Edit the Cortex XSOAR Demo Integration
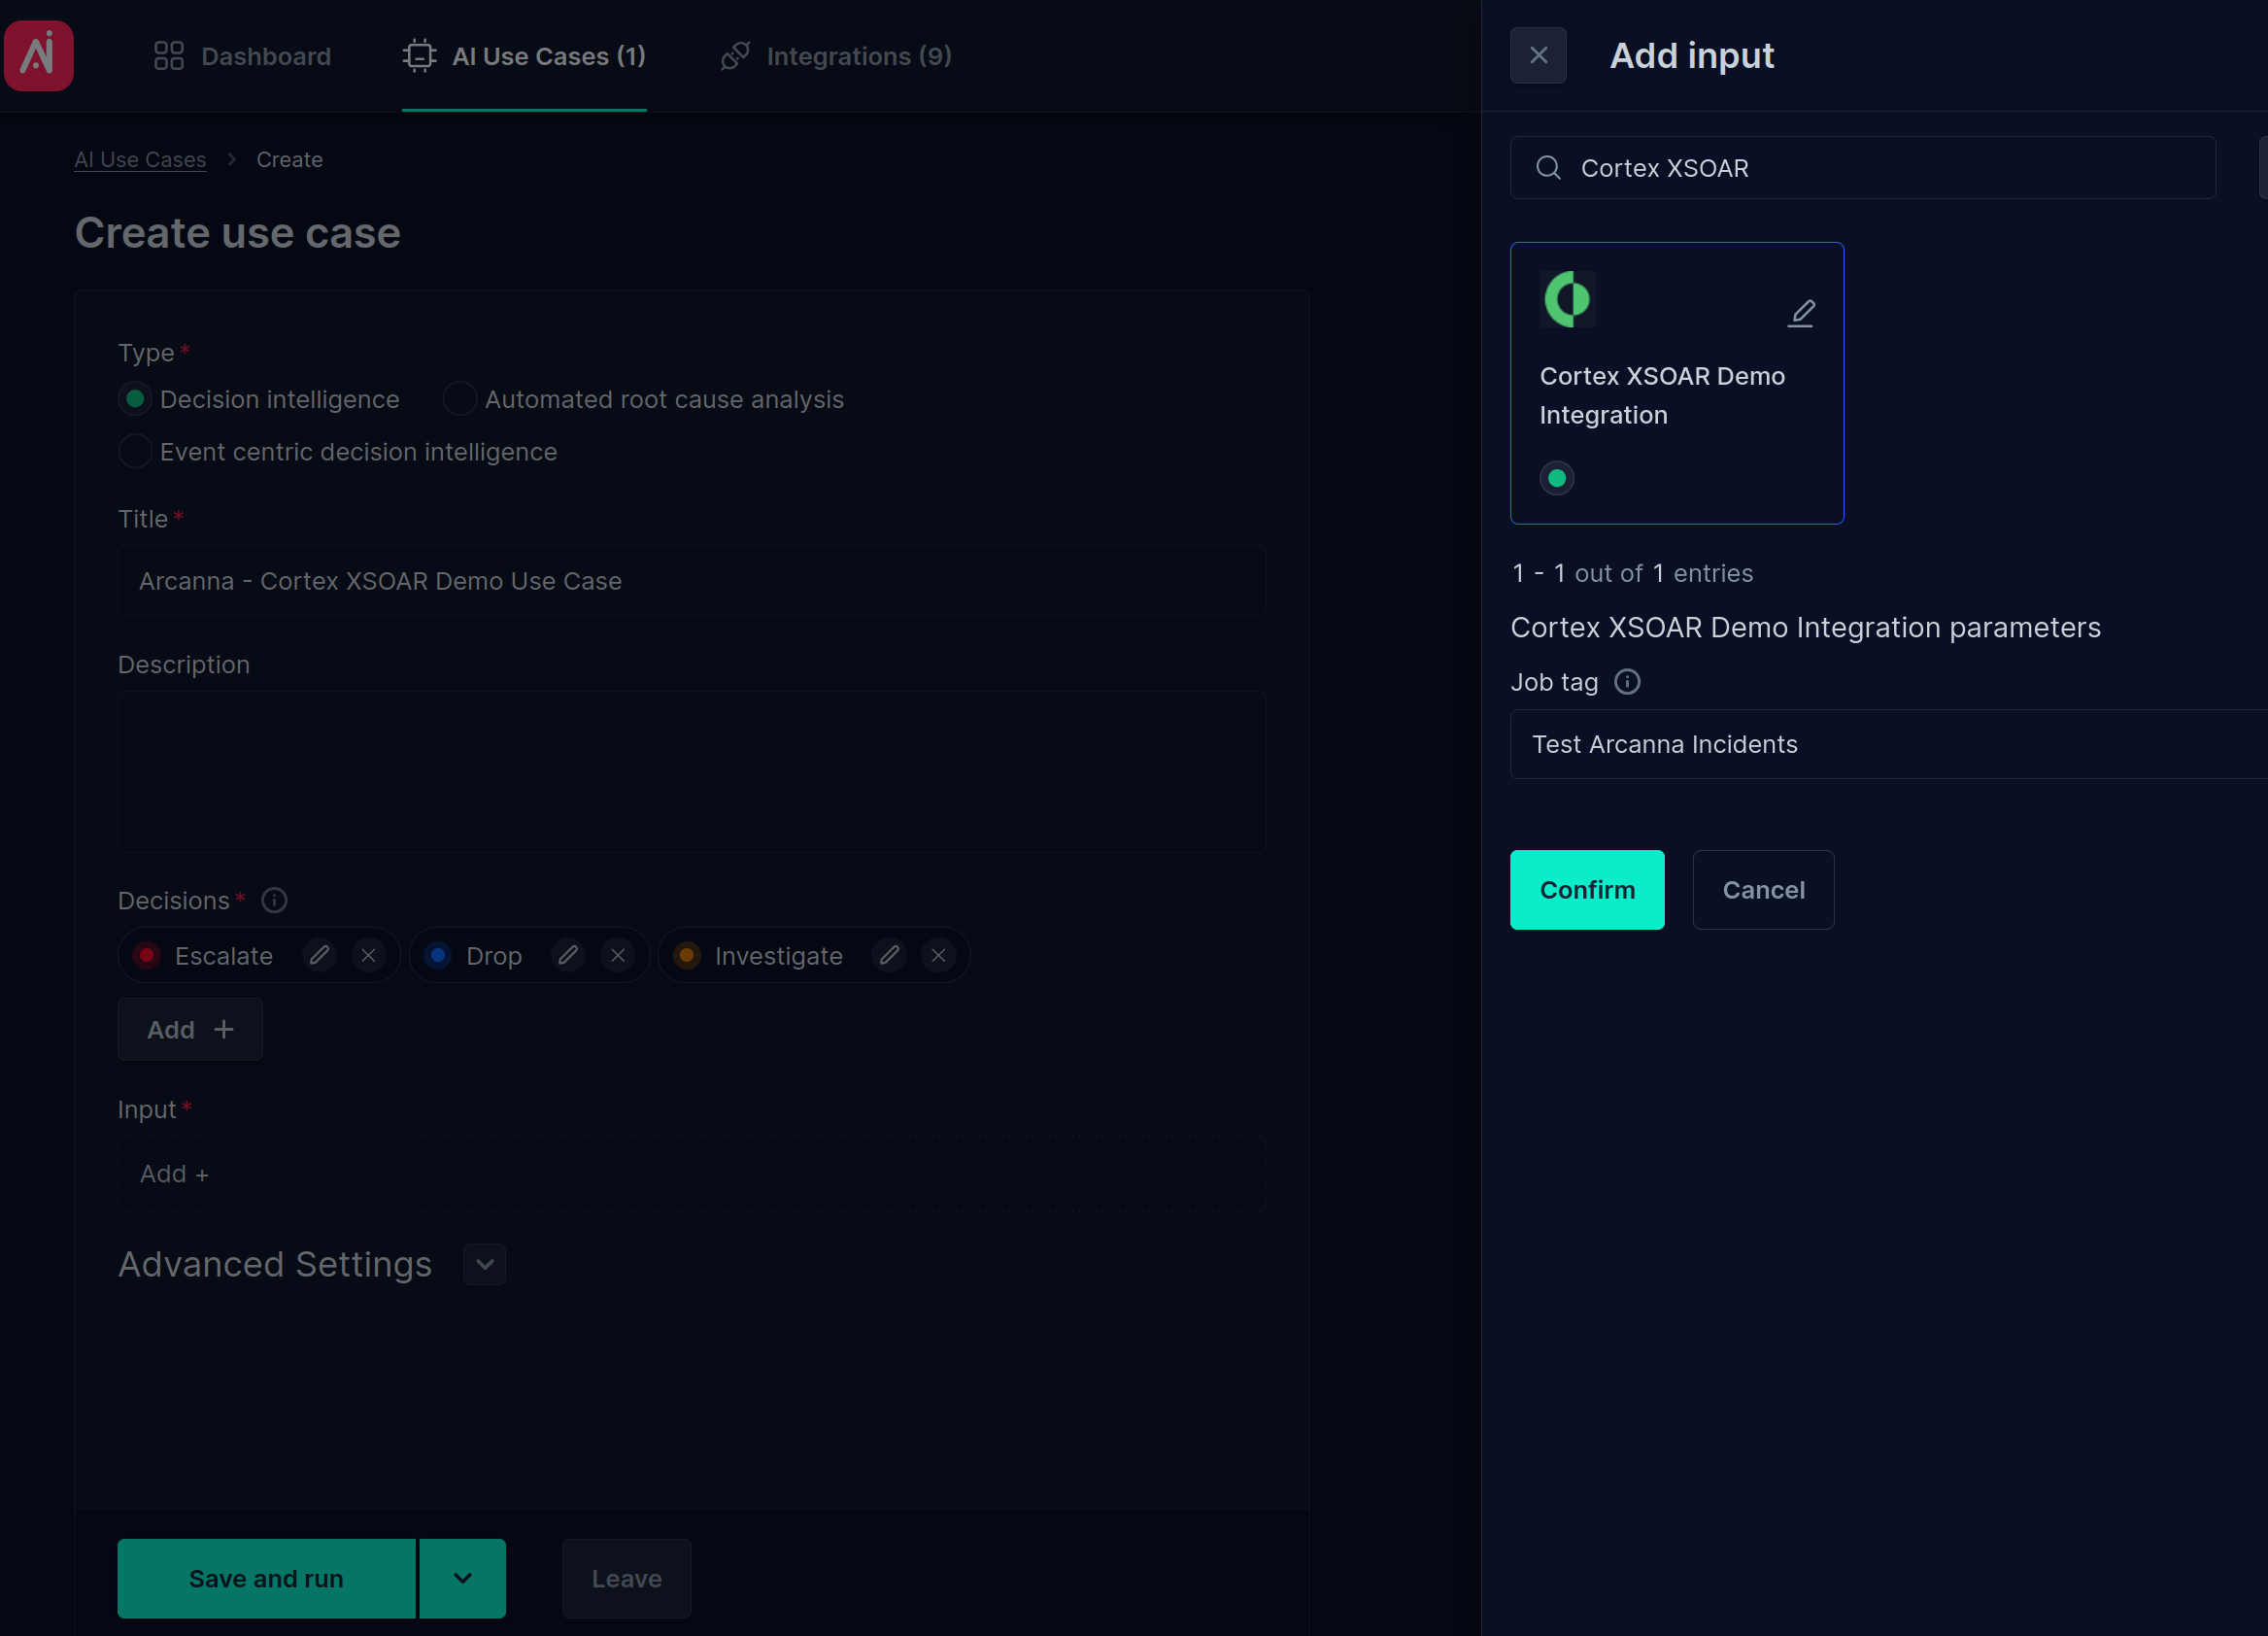 pyautogui.click(x=1801, y=313)
